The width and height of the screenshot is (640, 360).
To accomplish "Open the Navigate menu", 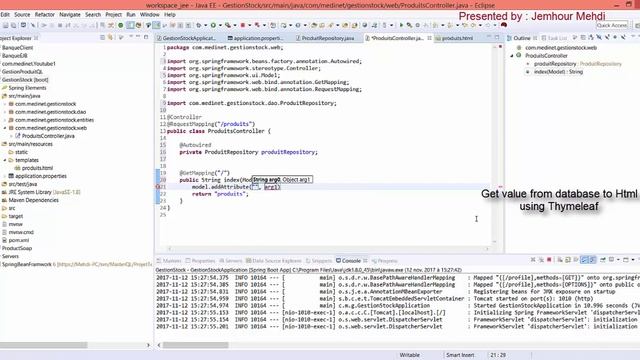I will [x=70, y=14].
